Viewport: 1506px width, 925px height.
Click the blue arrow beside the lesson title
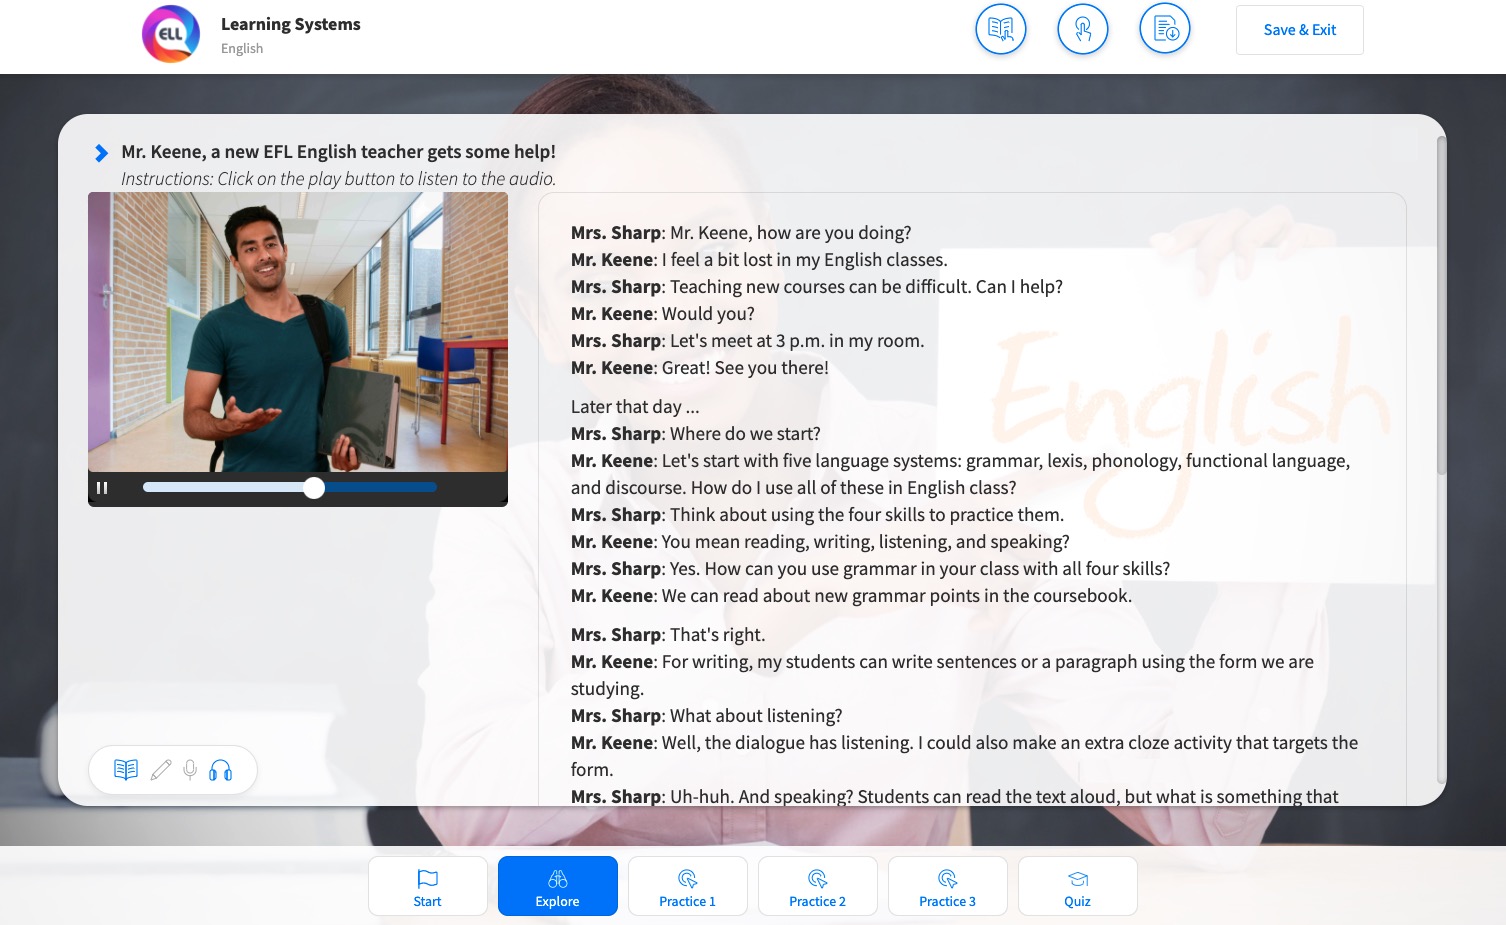tap(101, 153)
